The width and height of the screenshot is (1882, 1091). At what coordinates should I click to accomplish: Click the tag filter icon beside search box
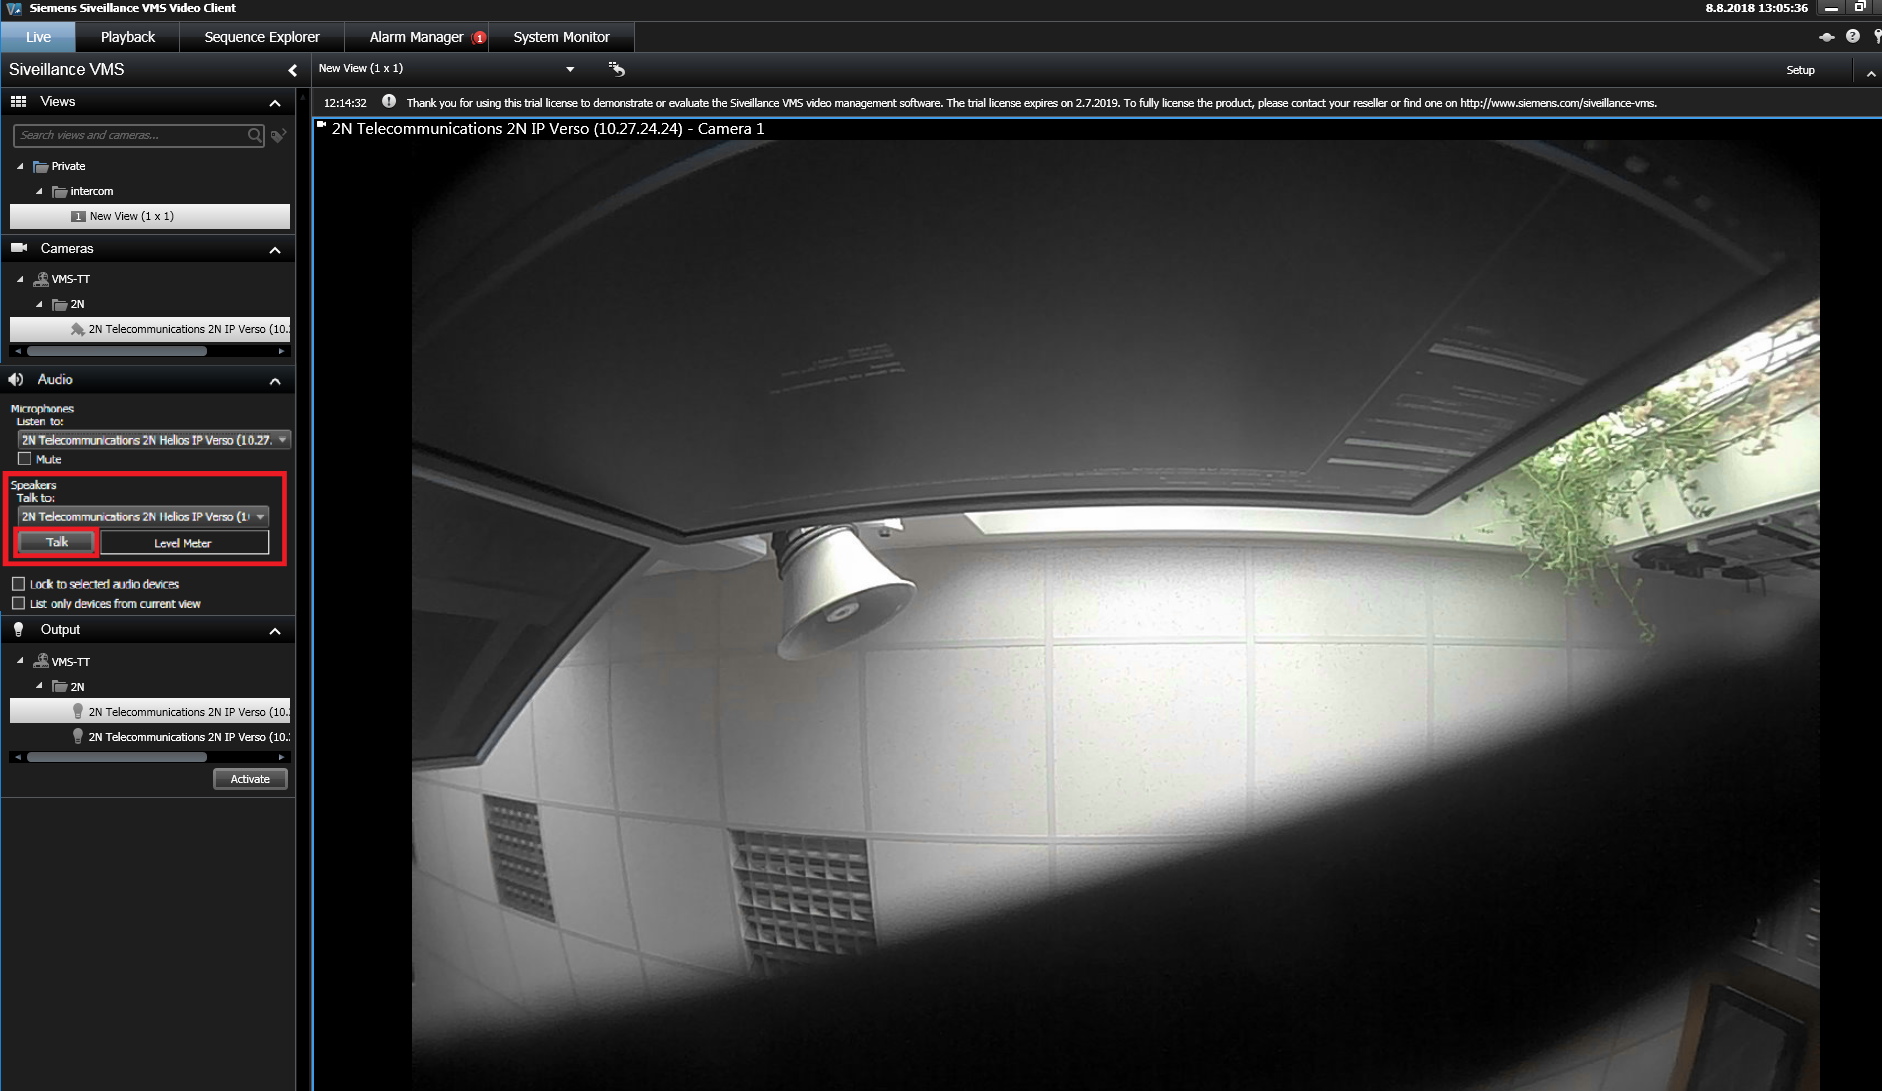[279, 135]
